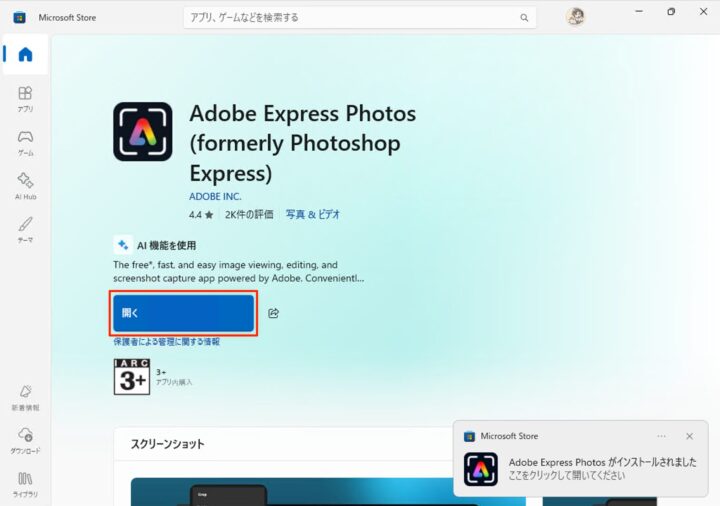Open ライブラリ (Library) in the sidebar
Image resolution: width=720 pixels, height=506 pixels.
point(25,483)
